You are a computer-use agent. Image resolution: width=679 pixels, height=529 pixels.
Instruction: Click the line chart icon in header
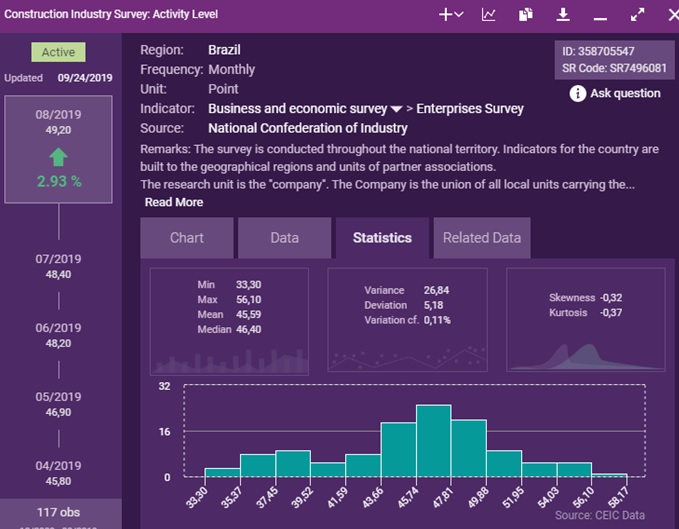(488, 15)
